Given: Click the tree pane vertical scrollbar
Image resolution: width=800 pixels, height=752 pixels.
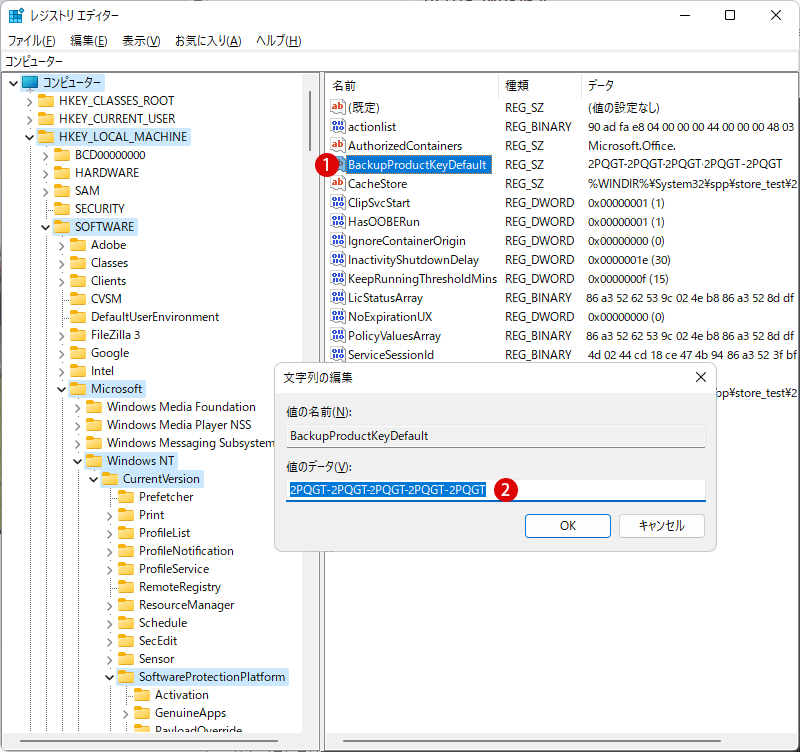Looking at the screenshot, I should 310,121.
